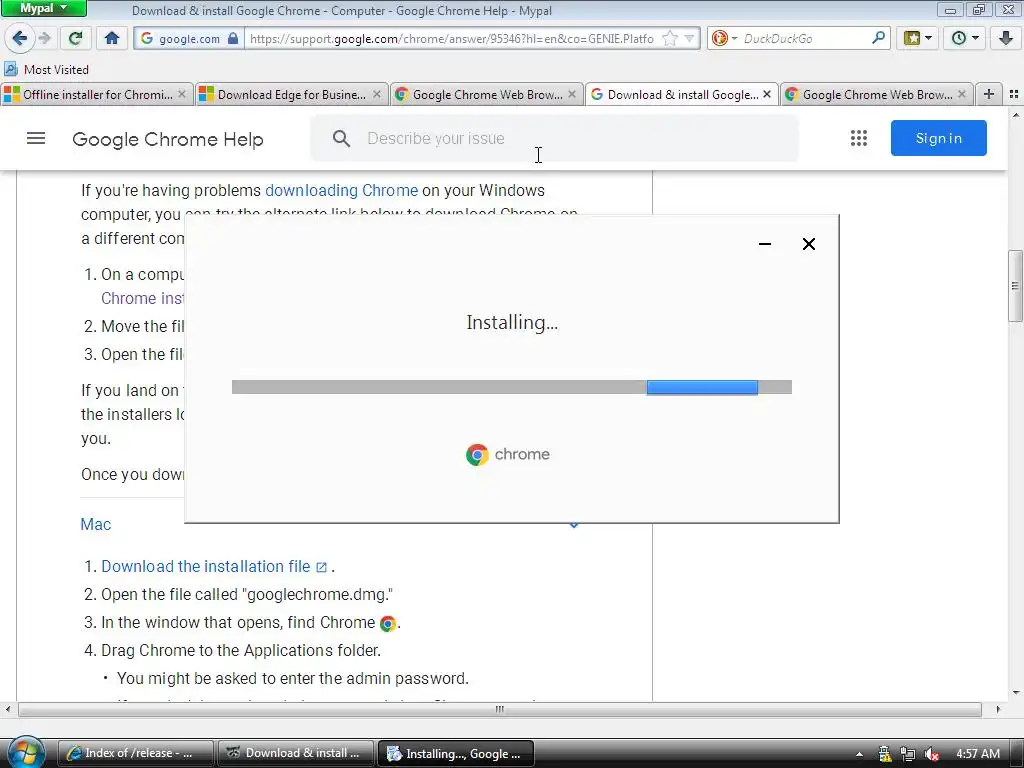The image size is (1024, 768).
Task: Open a new tab with plus button
Action: pyautogui.click(x=989, y=95)
